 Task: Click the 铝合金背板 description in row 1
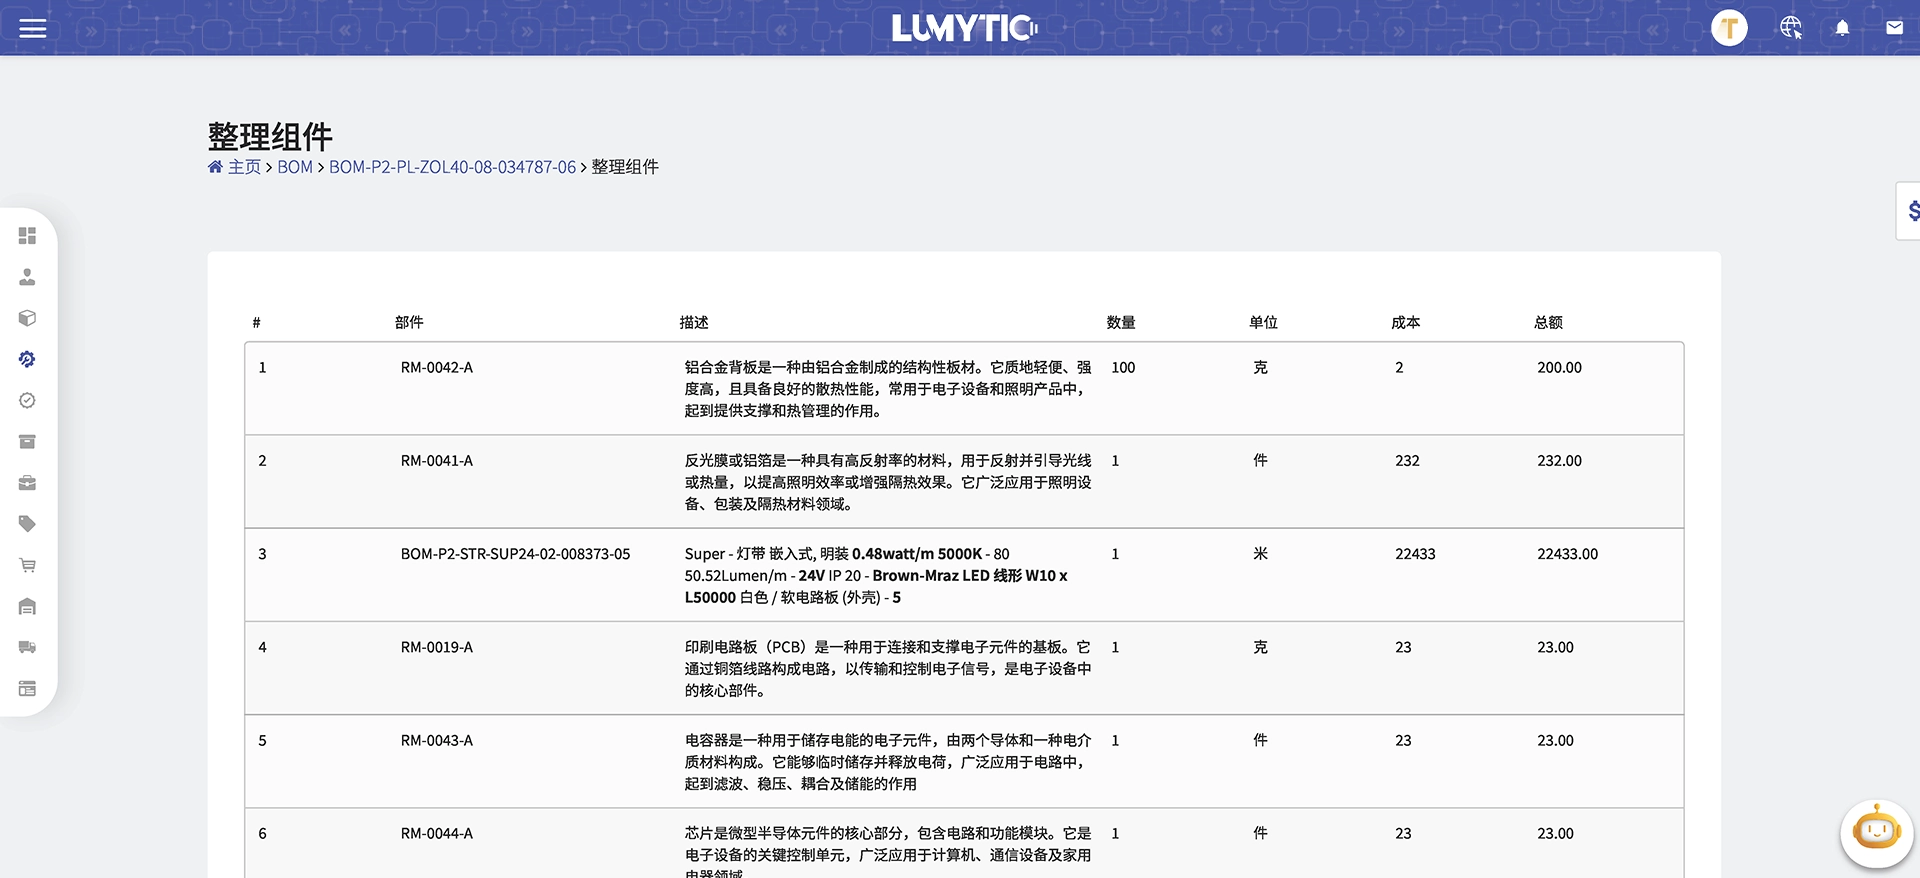(888, 389)
